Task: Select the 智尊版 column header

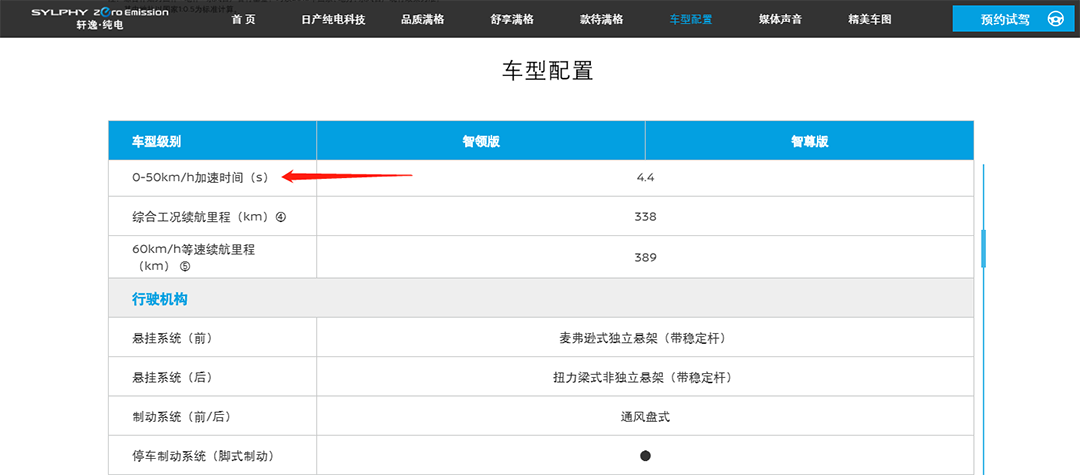Action: [809, 141]
